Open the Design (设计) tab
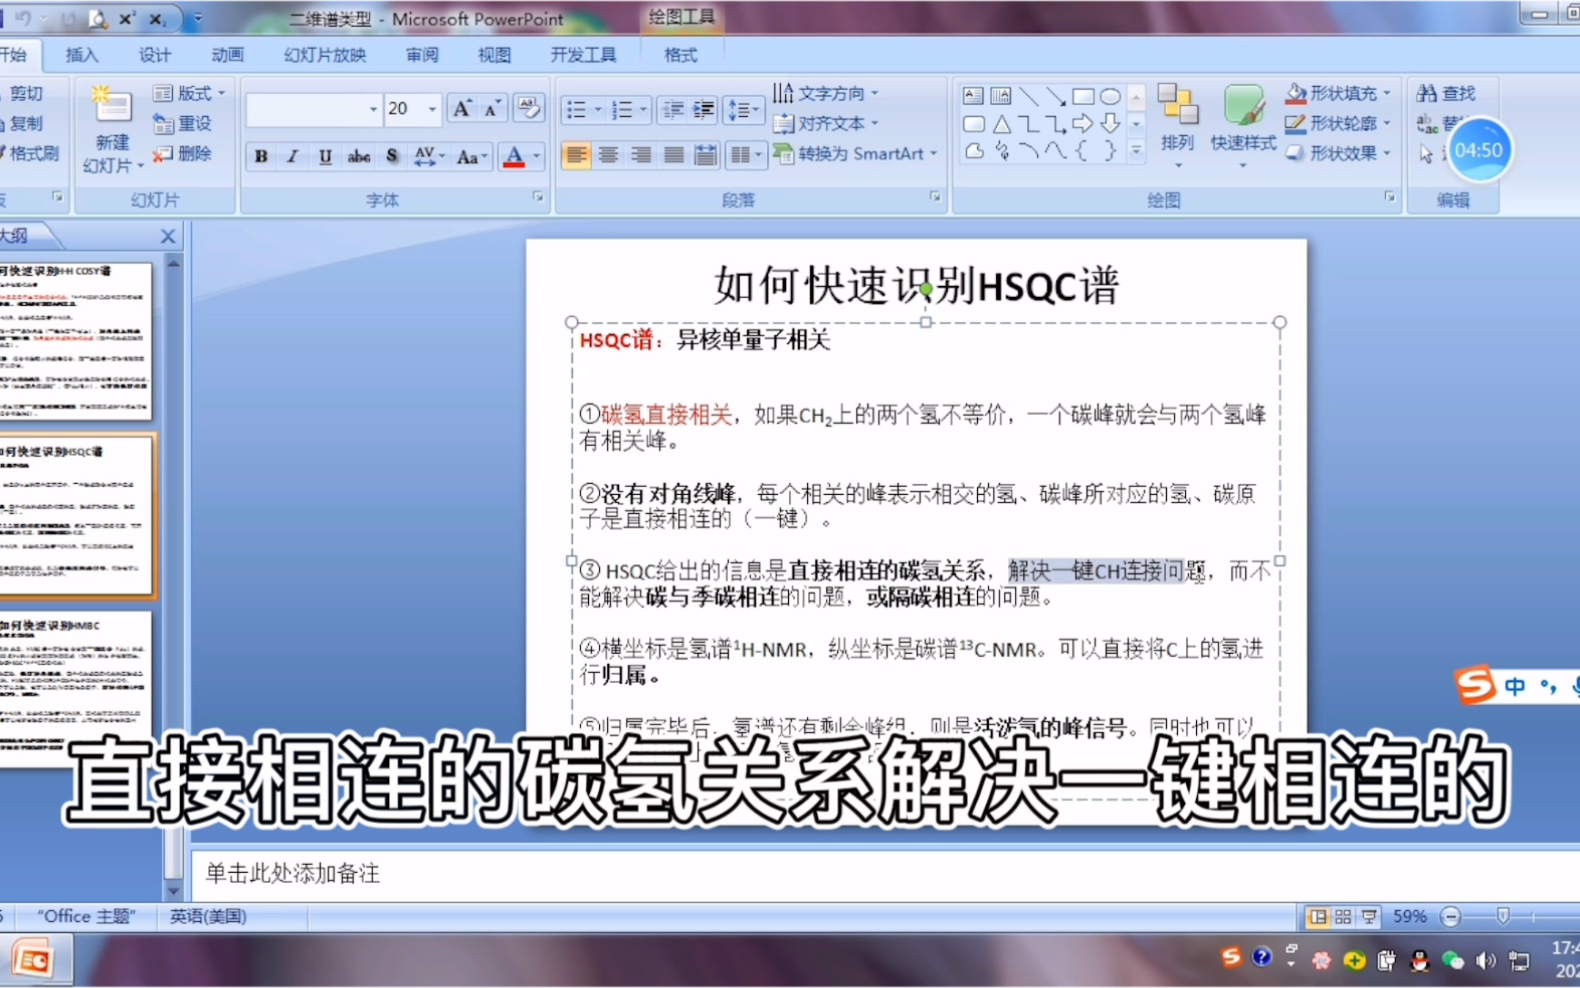The height and width of the screenshot is (988, 1580). (x=155, y=55)
